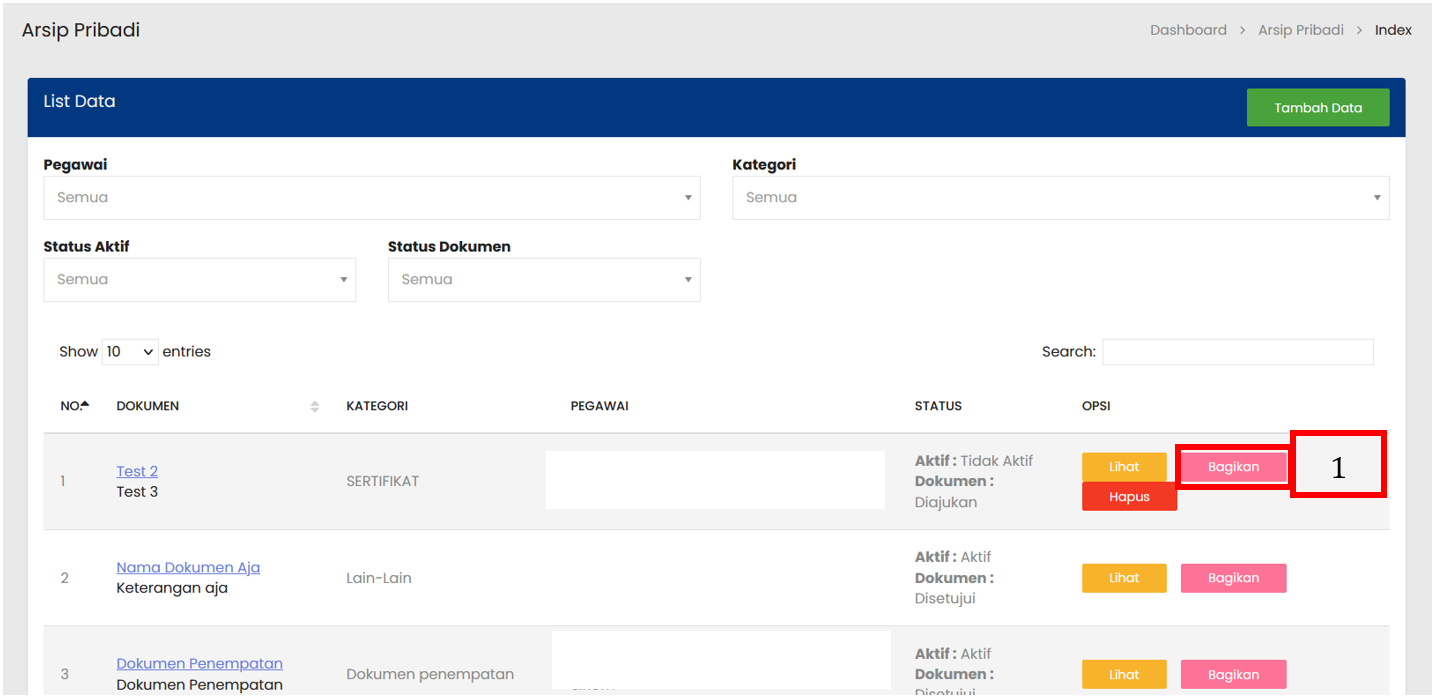
Task: Change the Show entries count selector
Action: coord(130,352)
